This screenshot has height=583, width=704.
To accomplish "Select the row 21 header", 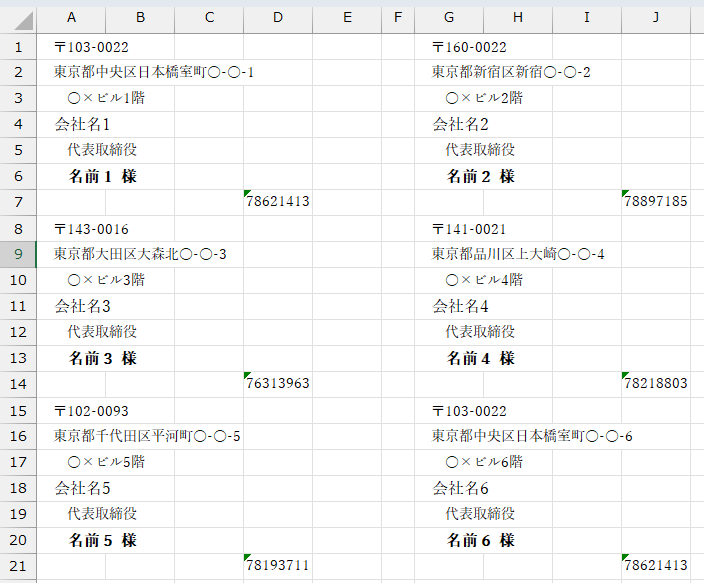I will [18, 566].
